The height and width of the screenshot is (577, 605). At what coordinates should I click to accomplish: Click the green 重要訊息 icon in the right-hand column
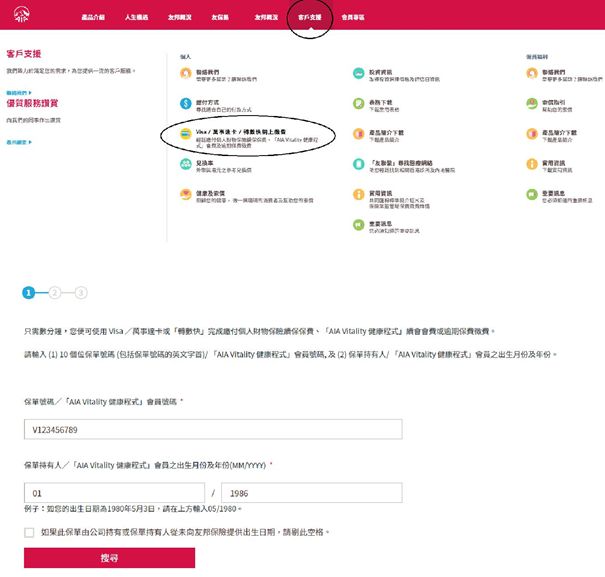coord(532,194)
